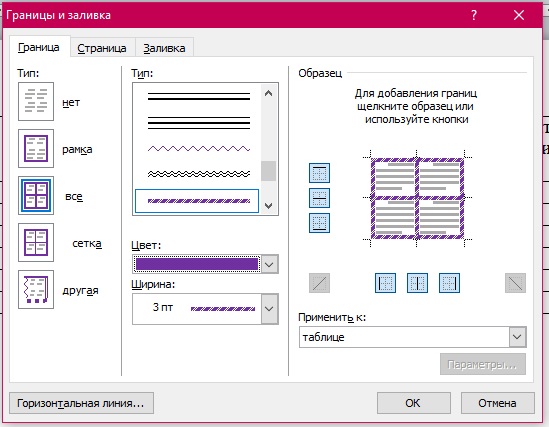Screen dimensions: 549x427
Task: Click the diagonal up border button
Action: [319, 283]
